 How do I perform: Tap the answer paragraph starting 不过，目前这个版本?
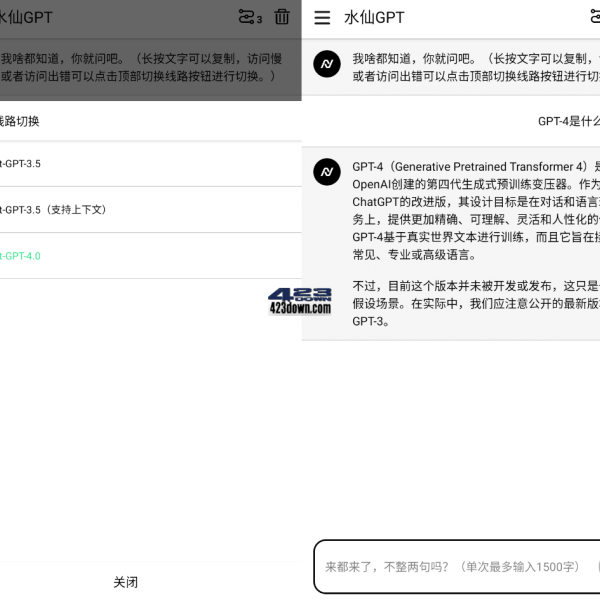coord(476,303)
